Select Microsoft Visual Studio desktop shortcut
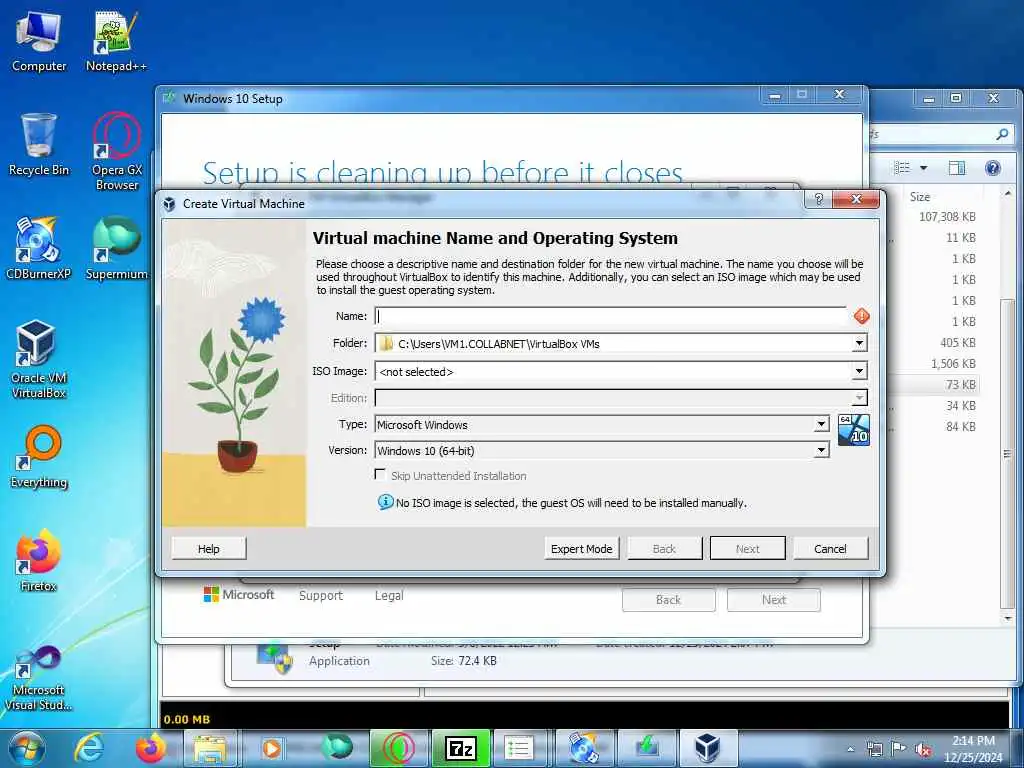 click(38, 678)
